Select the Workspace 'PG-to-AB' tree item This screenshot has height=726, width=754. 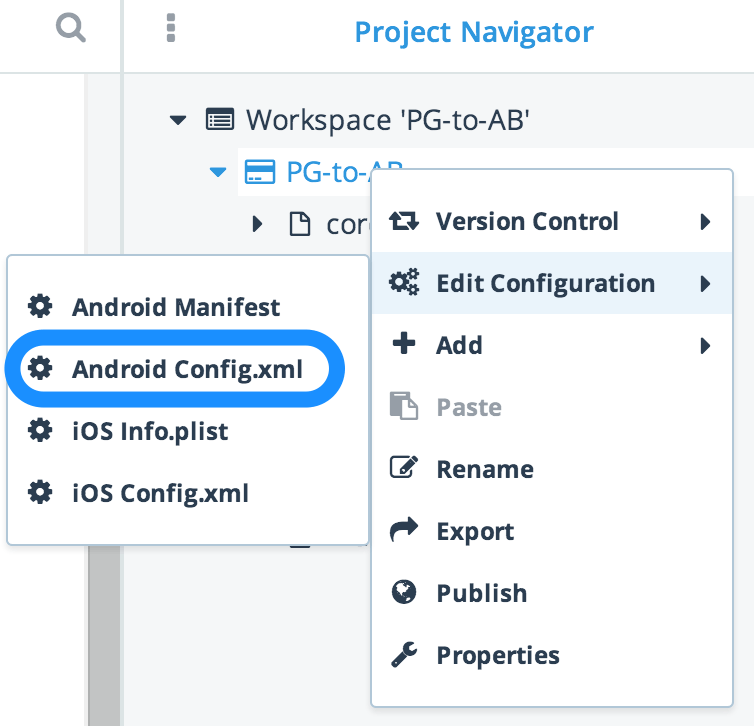point(387,120)
